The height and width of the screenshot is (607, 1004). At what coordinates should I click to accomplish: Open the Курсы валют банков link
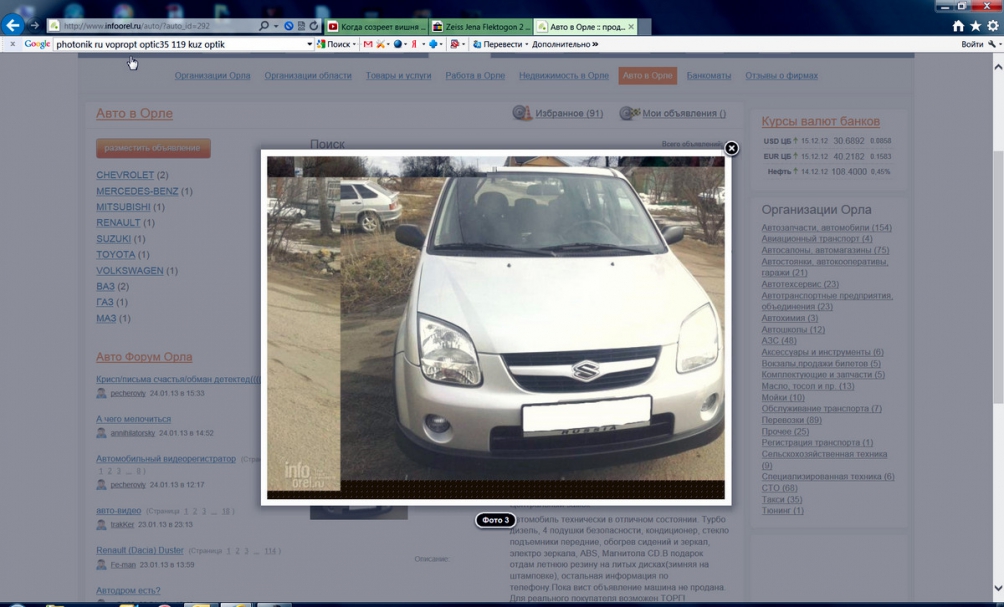[x=820, y=121]
